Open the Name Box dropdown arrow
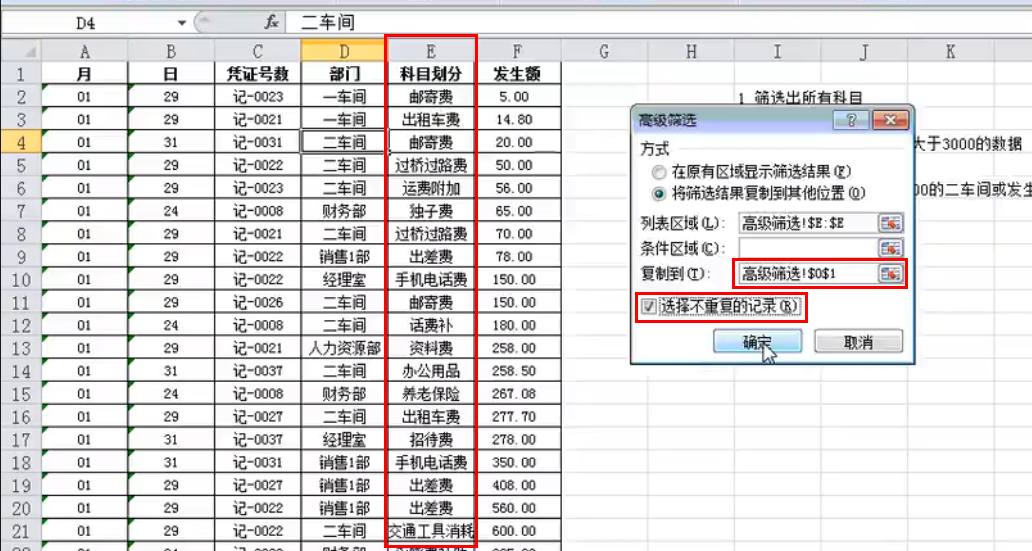 click(181, 22)
